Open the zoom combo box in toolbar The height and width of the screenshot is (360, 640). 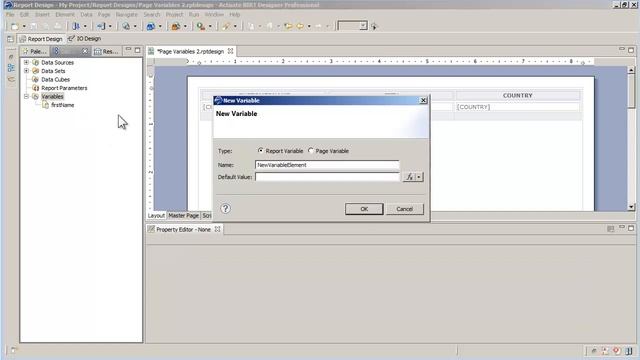pyautogui.click(x=353, y=26)
